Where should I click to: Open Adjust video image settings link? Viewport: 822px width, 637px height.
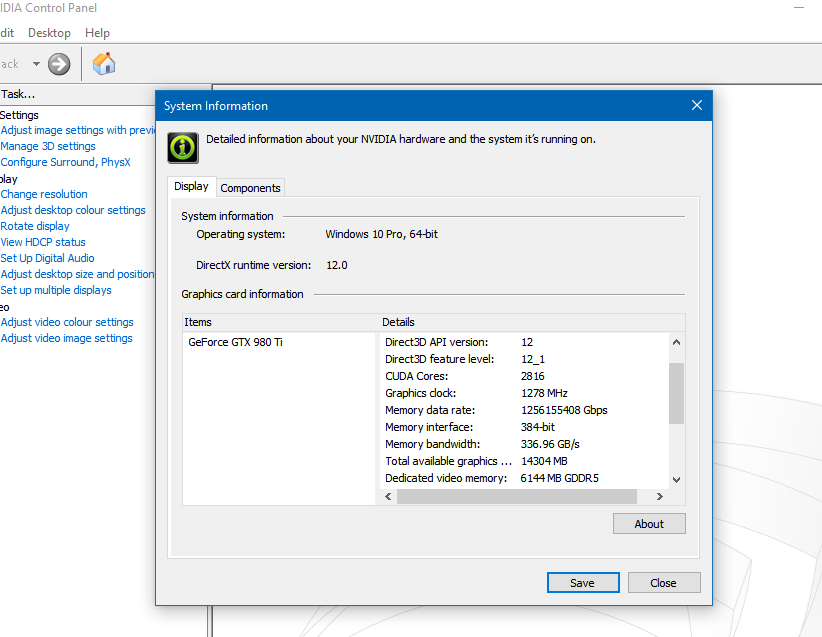pos(67,338)
